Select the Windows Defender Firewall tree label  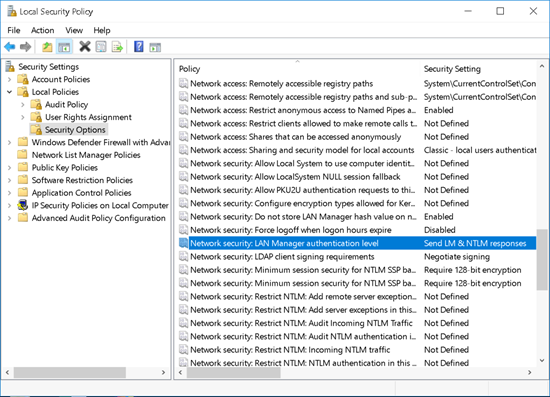pos(101,142)
